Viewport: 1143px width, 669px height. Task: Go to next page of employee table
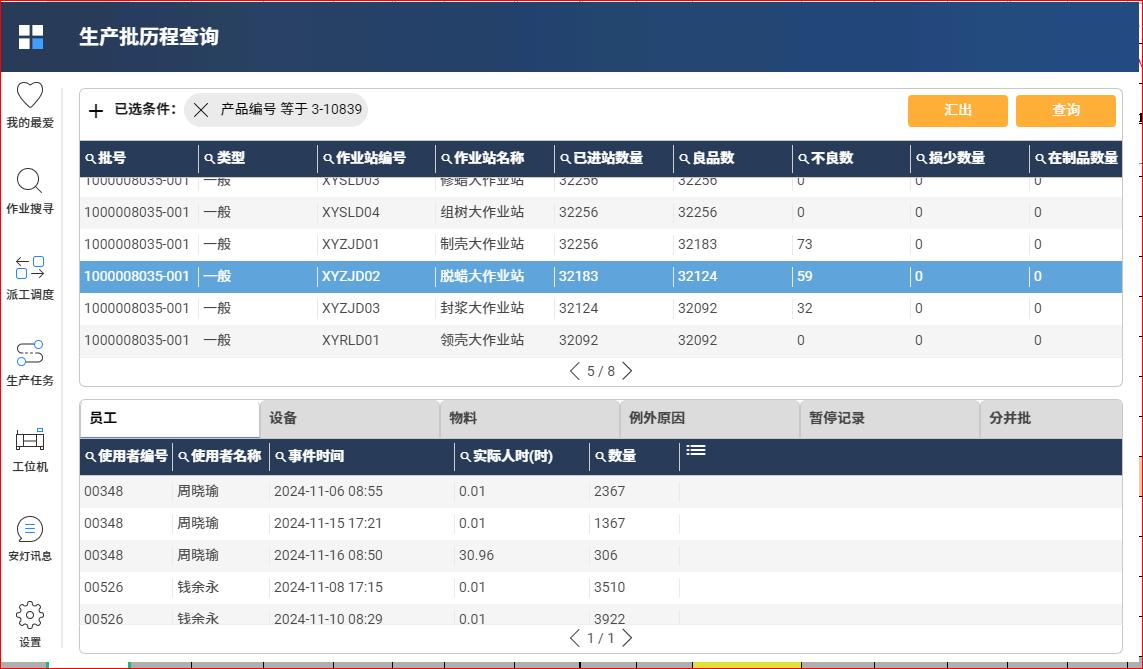tap(628, 638)
